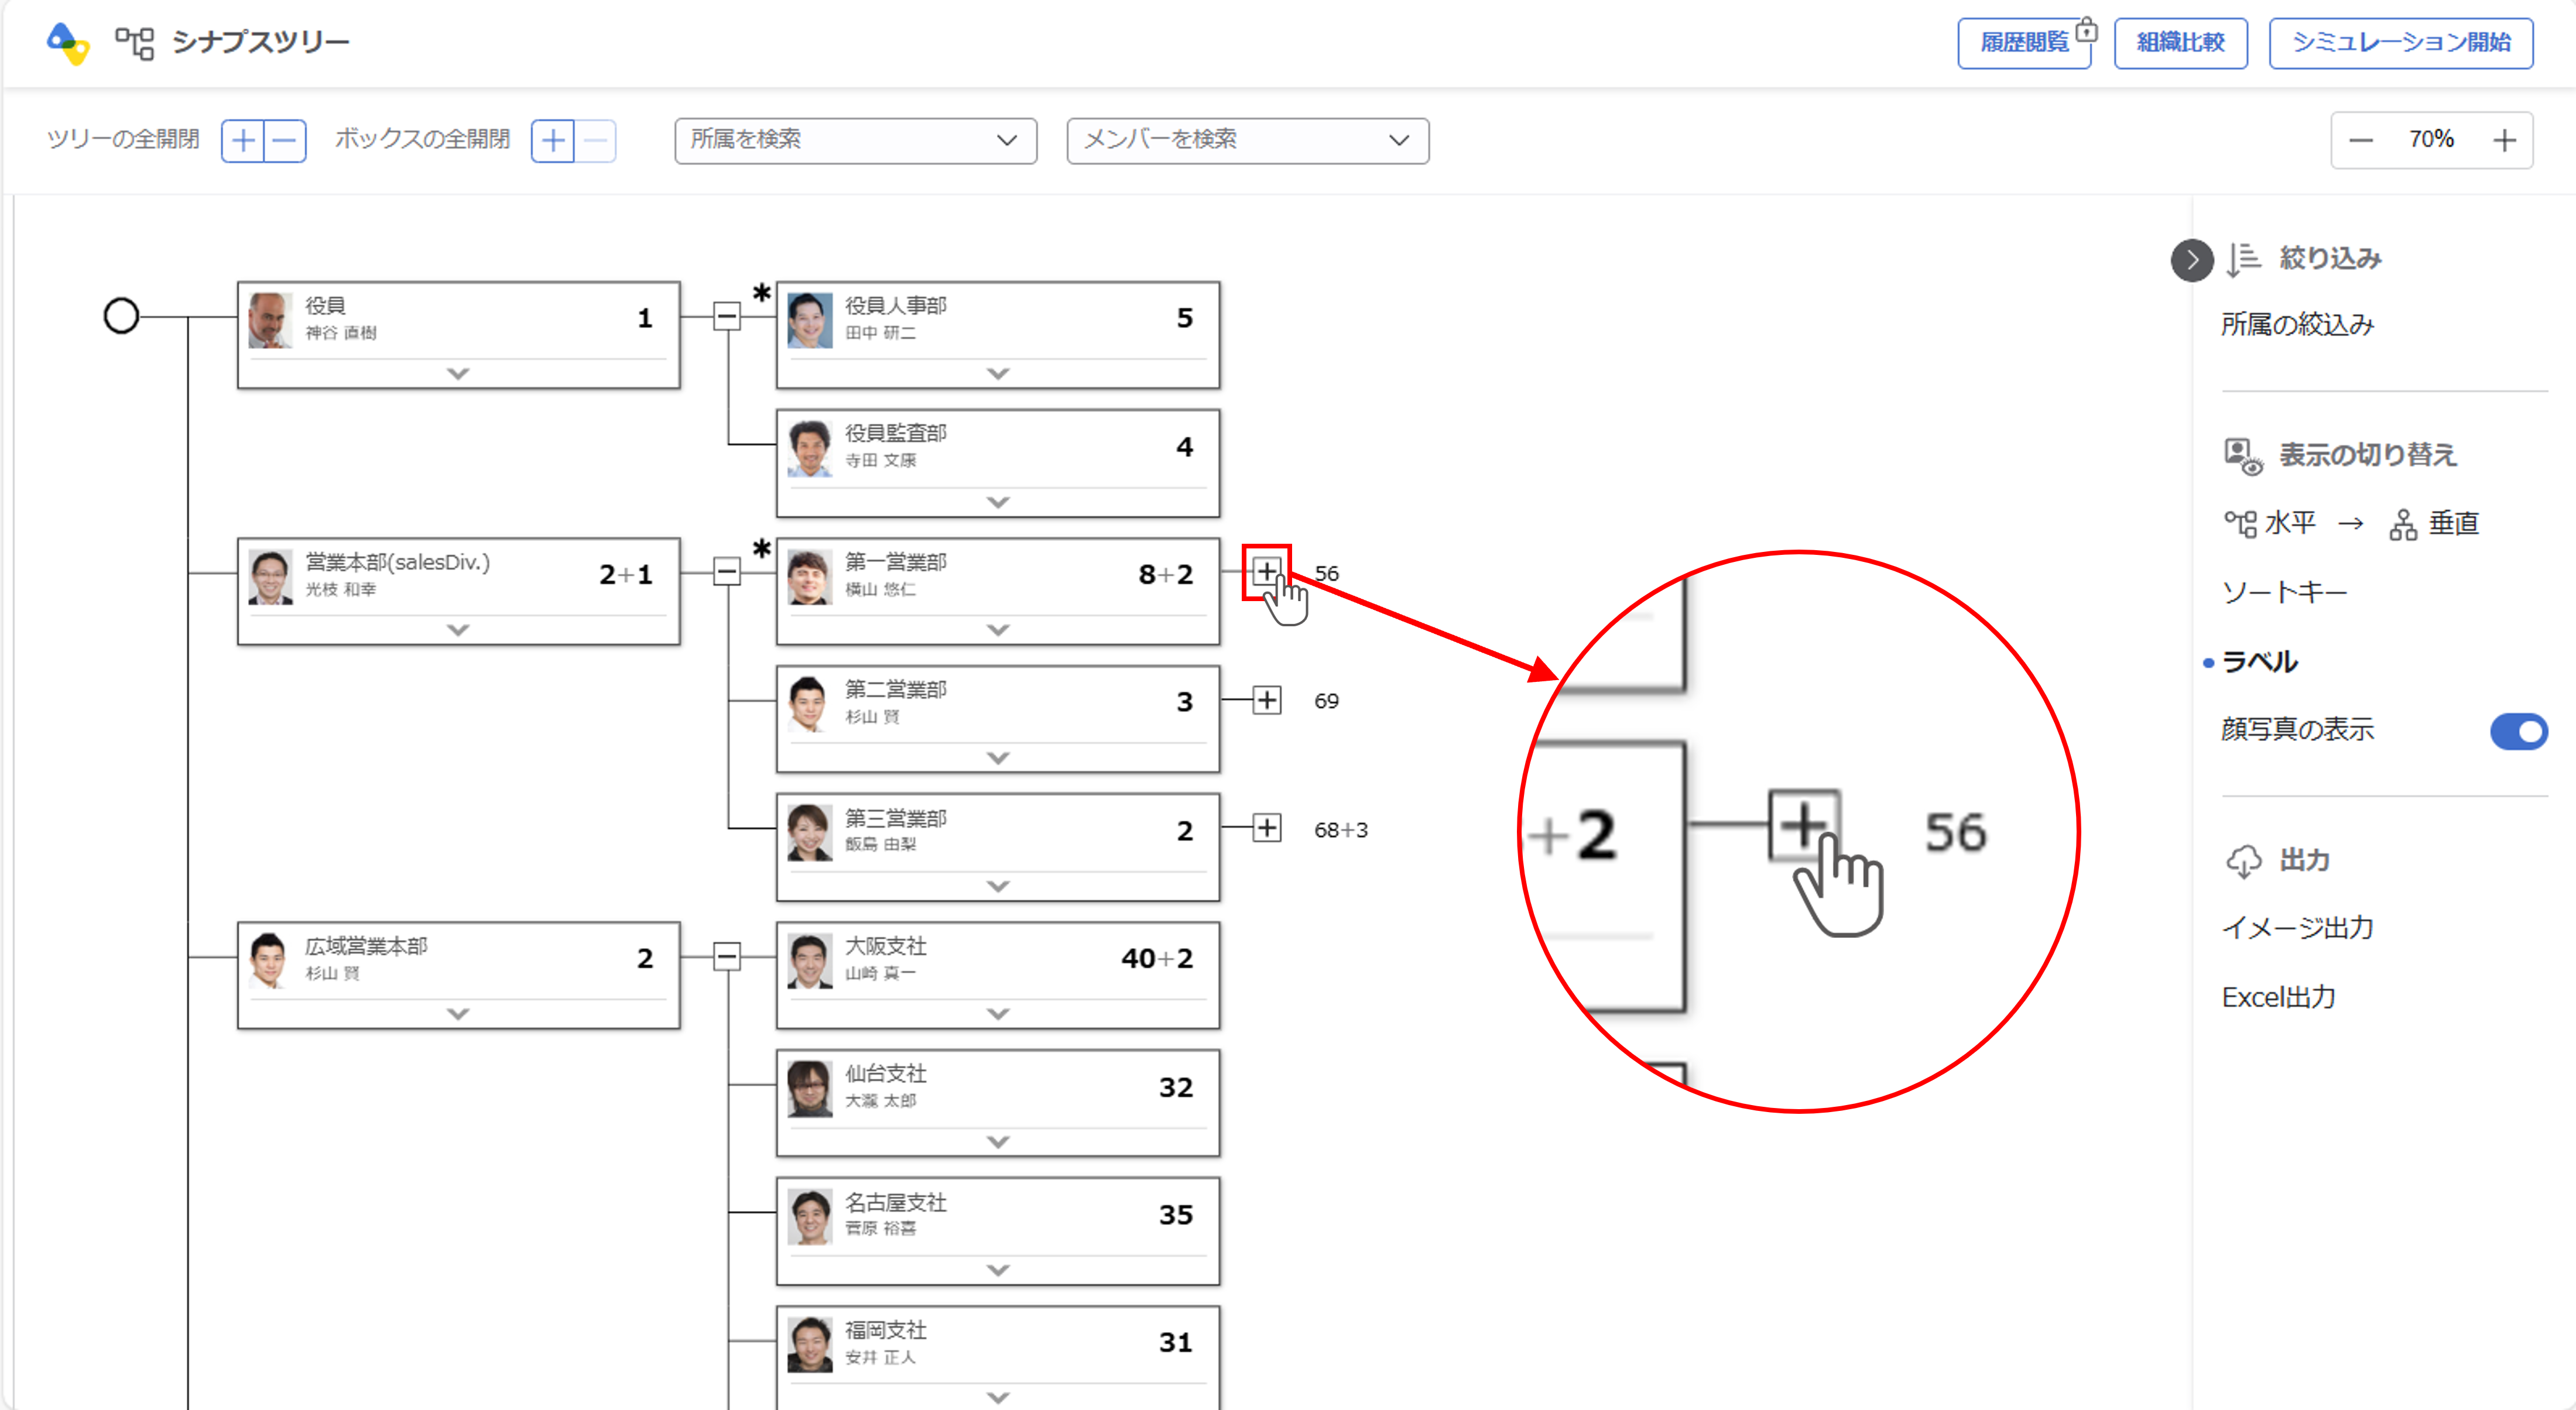Collapse the right side panel arrow
2576x1410 pixels.
pyautogui.click(x=2191, y=260)
